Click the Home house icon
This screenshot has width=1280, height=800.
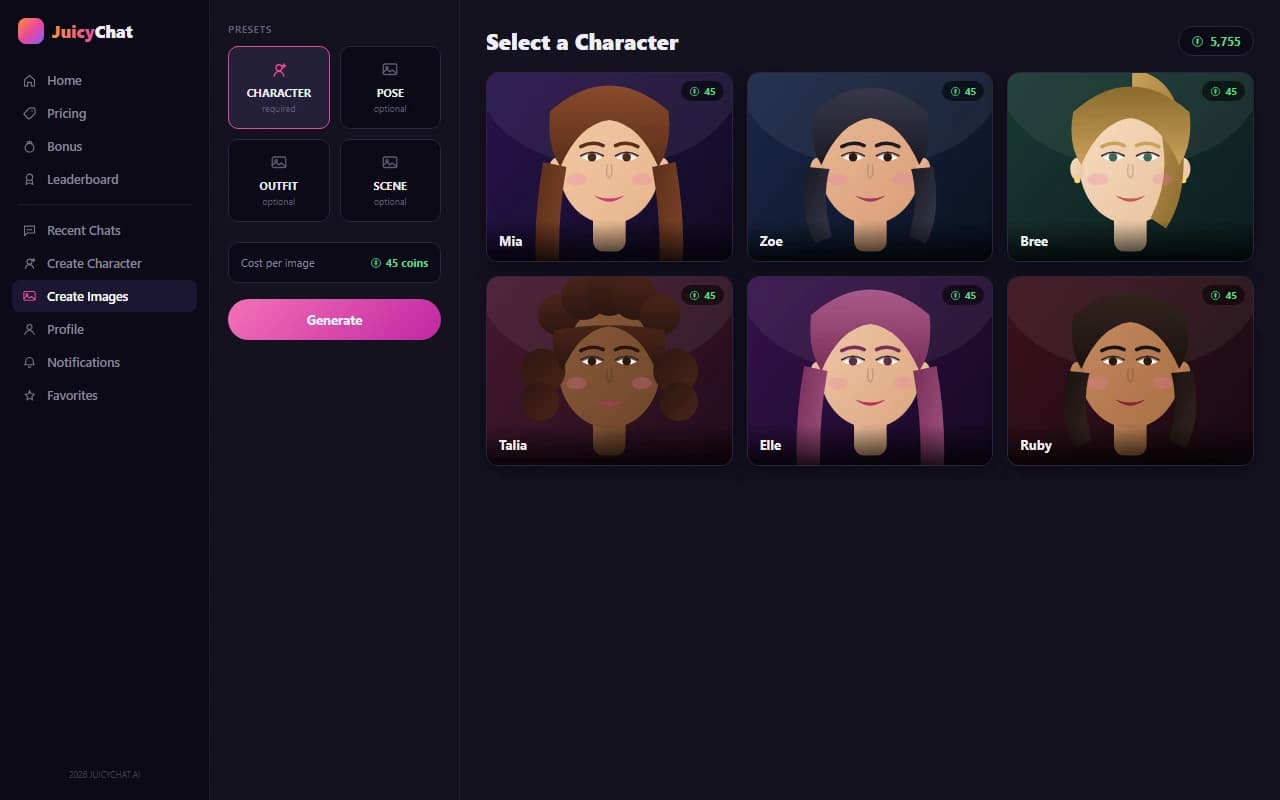(29, 81)
